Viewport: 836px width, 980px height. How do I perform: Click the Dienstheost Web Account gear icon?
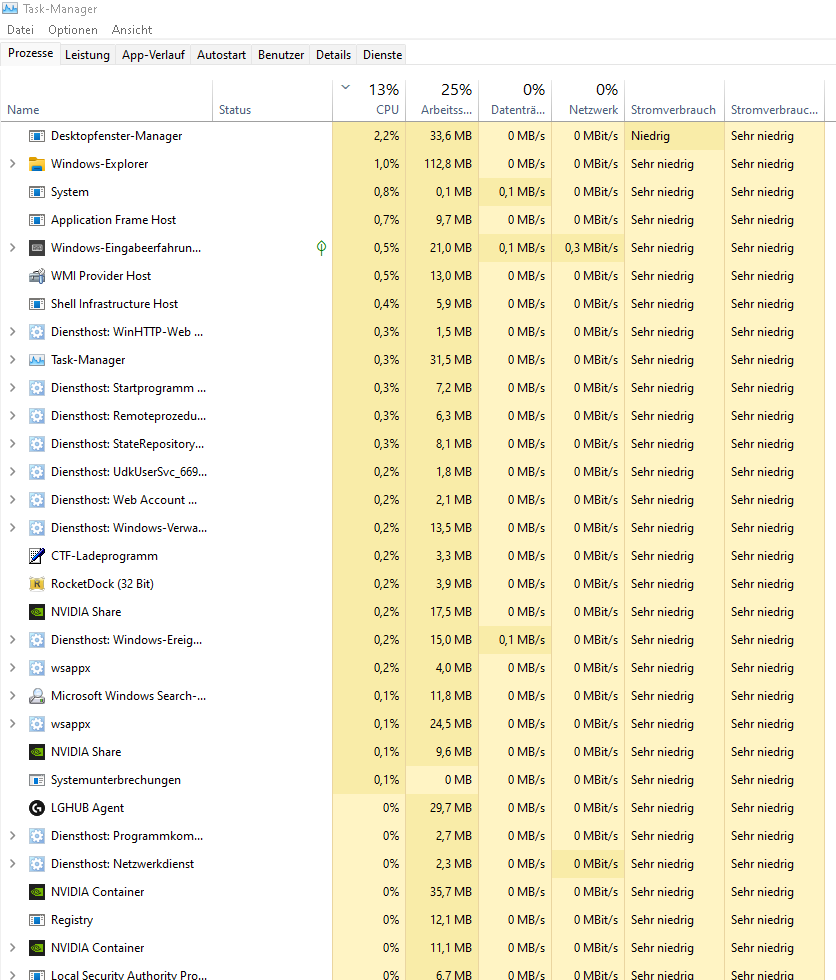37,500
